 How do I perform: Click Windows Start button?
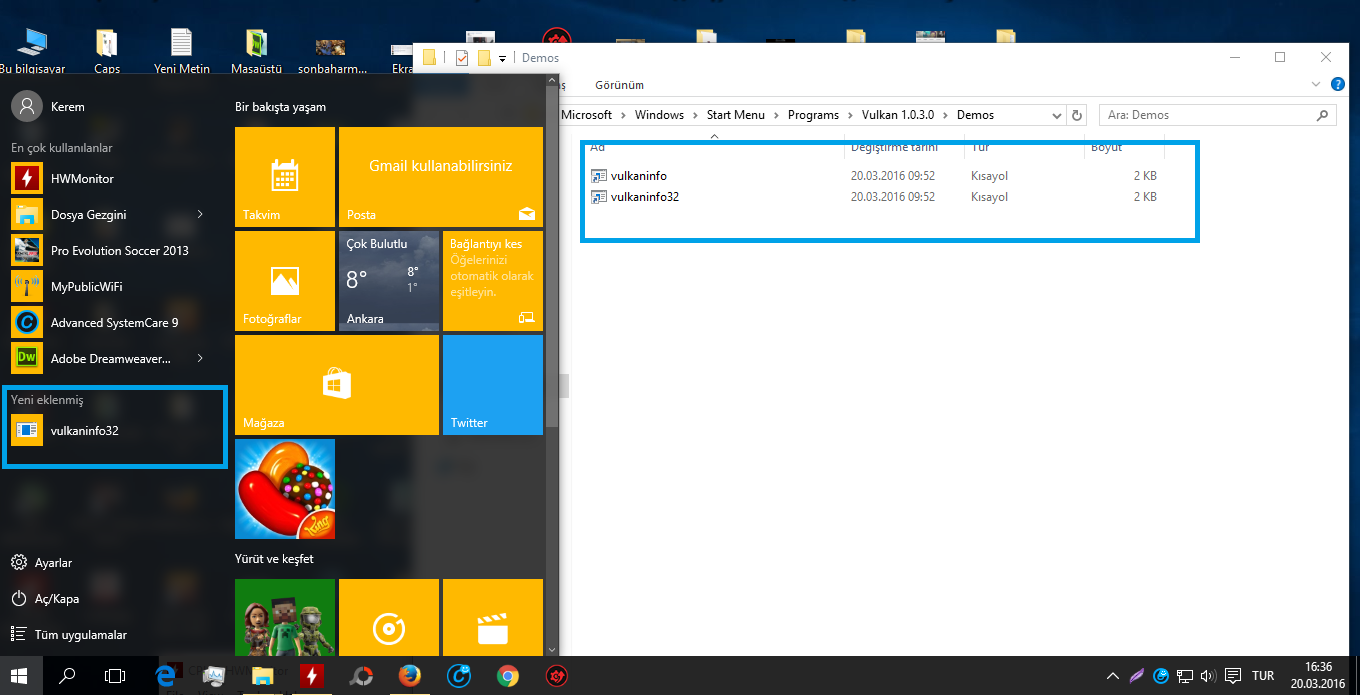coord(18,676)
